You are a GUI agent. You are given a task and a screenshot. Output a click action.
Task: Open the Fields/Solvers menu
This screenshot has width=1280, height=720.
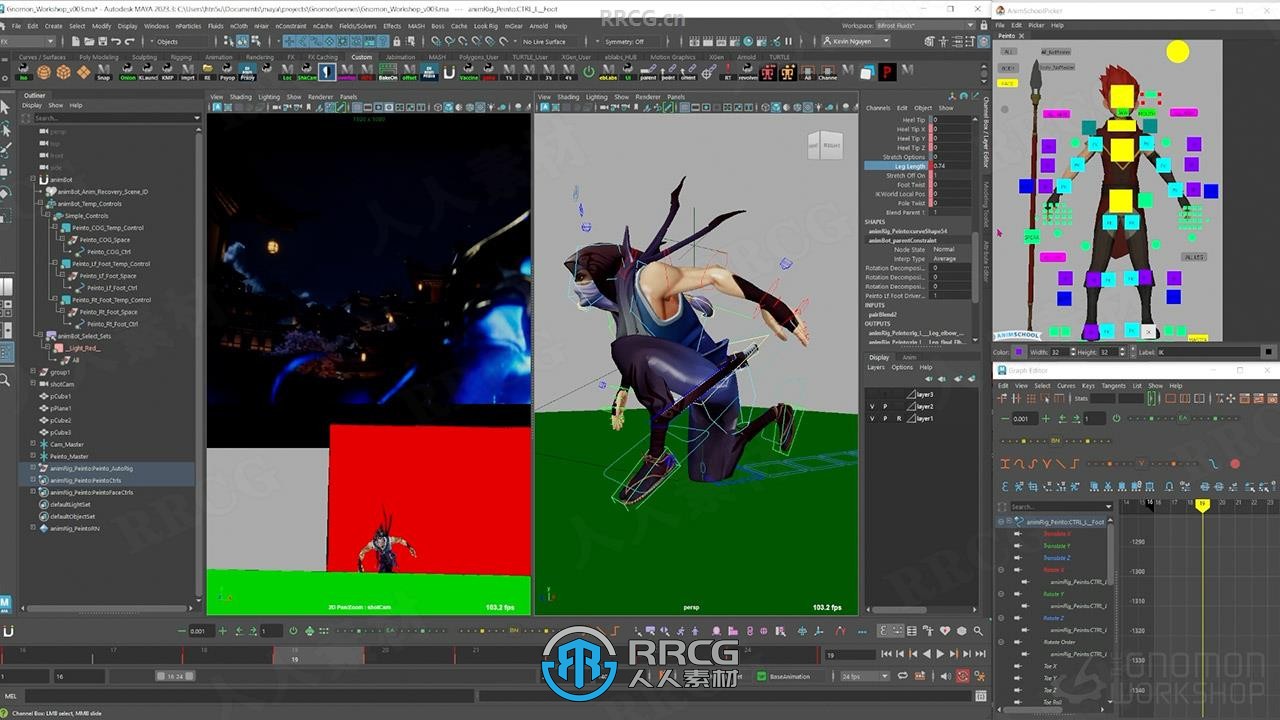[358, 26]
